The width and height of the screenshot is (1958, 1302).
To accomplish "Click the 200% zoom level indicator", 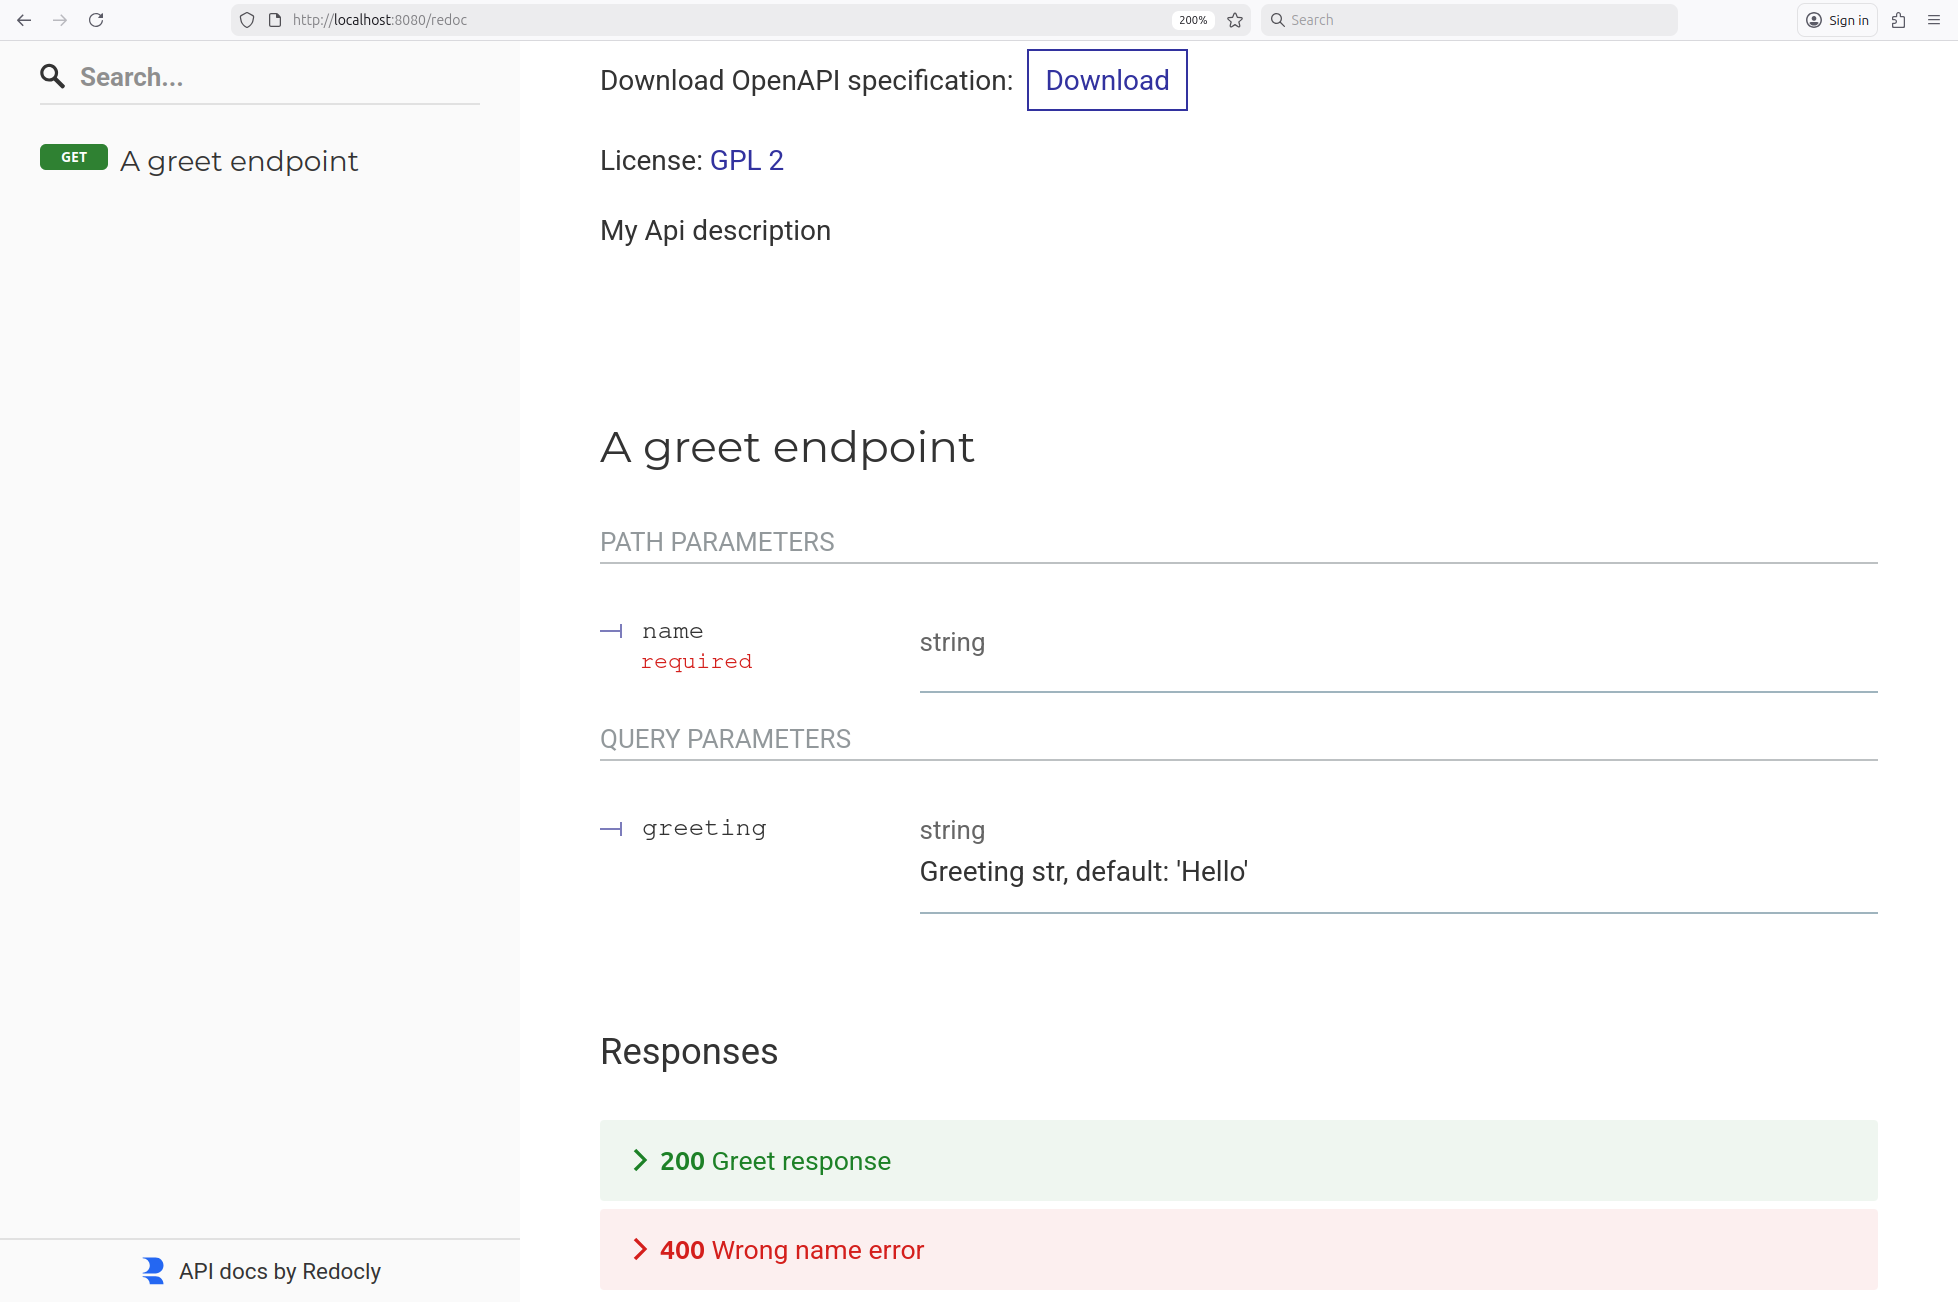I will tap(1192, 20).
